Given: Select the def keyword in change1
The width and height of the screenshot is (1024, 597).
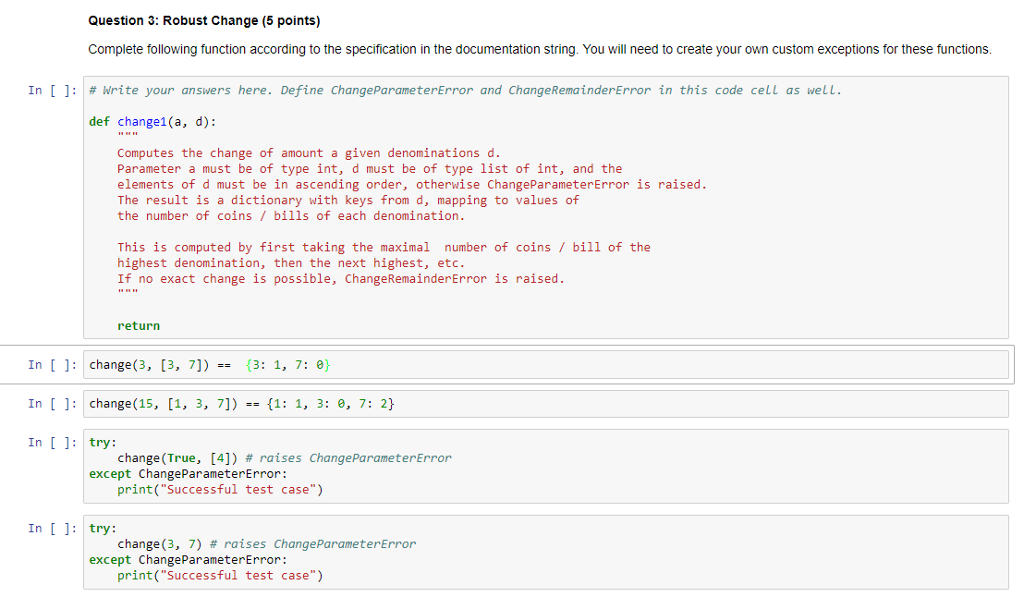Looking at the screenshot, I should (x=98, y=121).
